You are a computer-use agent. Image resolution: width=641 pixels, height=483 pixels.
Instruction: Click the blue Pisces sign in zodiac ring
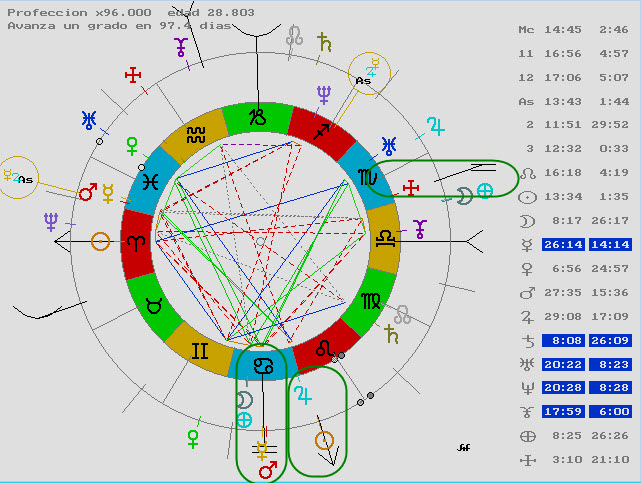pos(151,180)
